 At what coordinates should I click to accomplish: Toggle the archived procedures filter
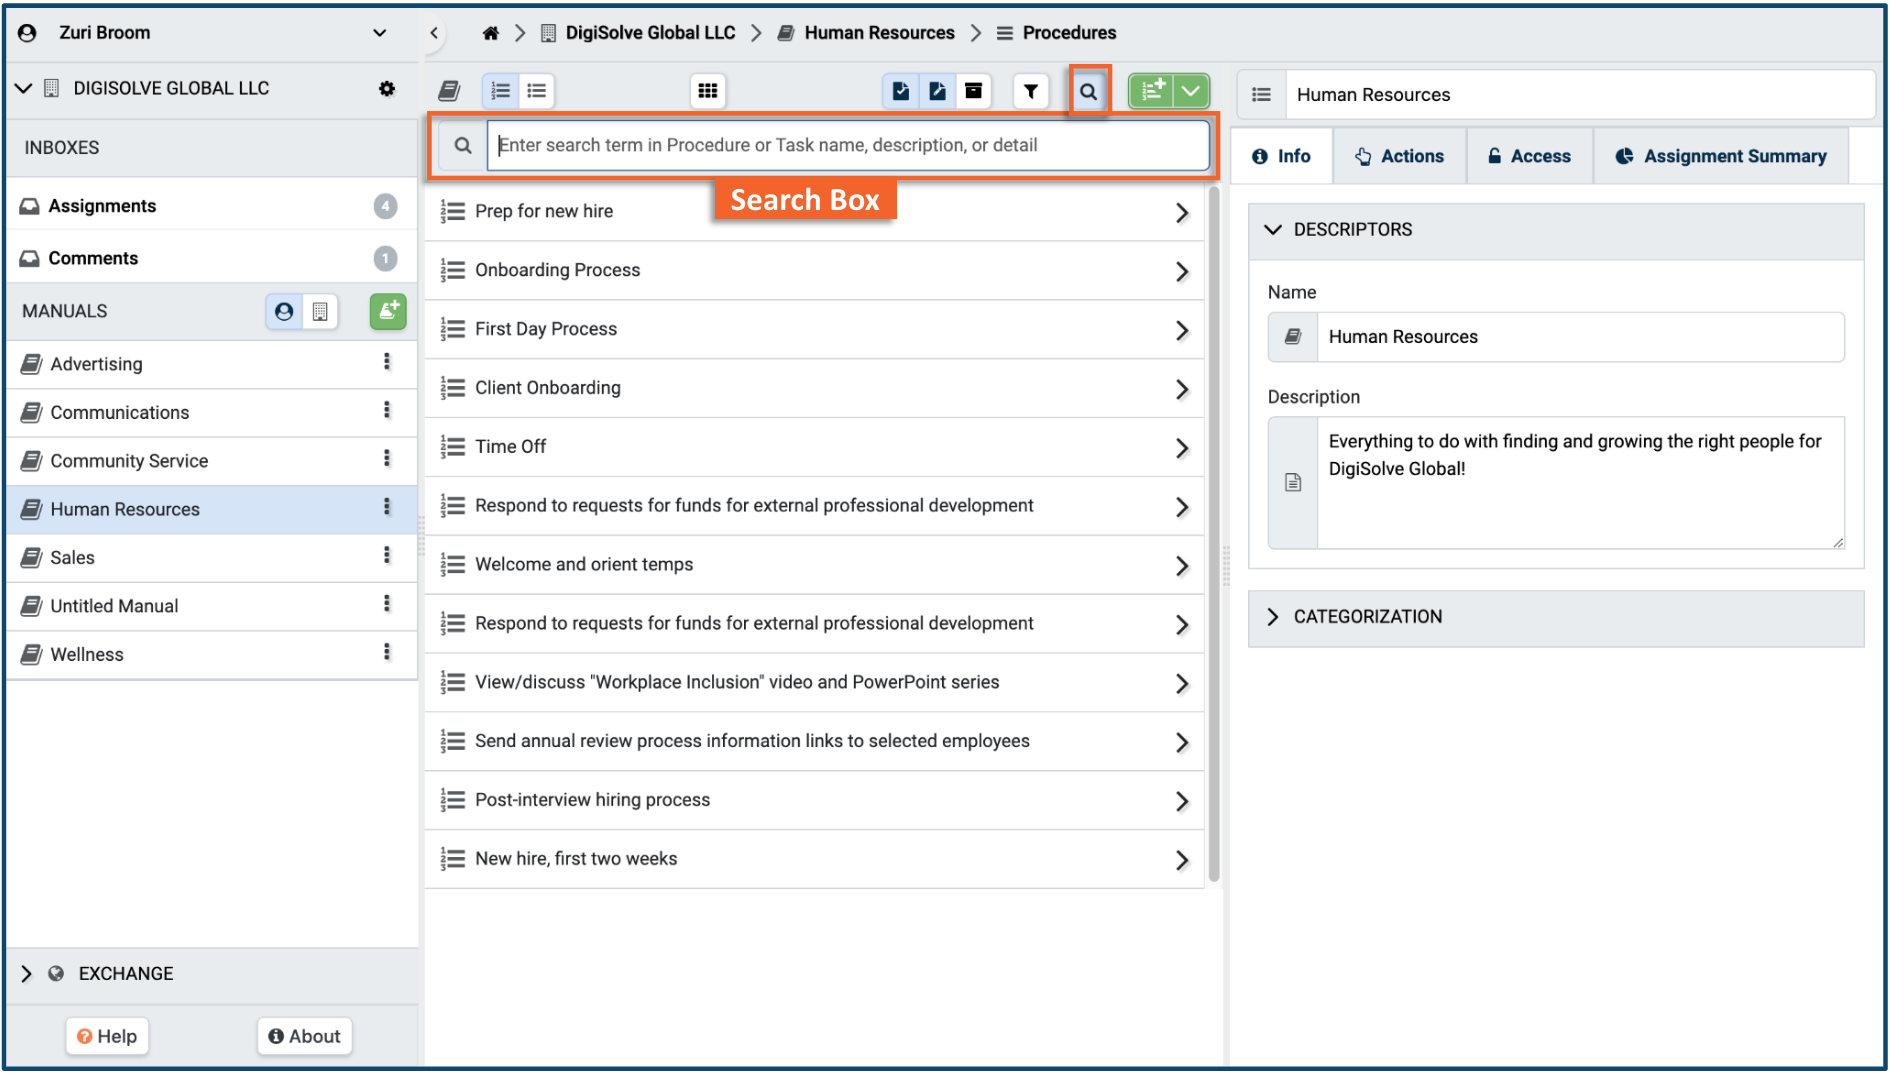tap(973, 91)
